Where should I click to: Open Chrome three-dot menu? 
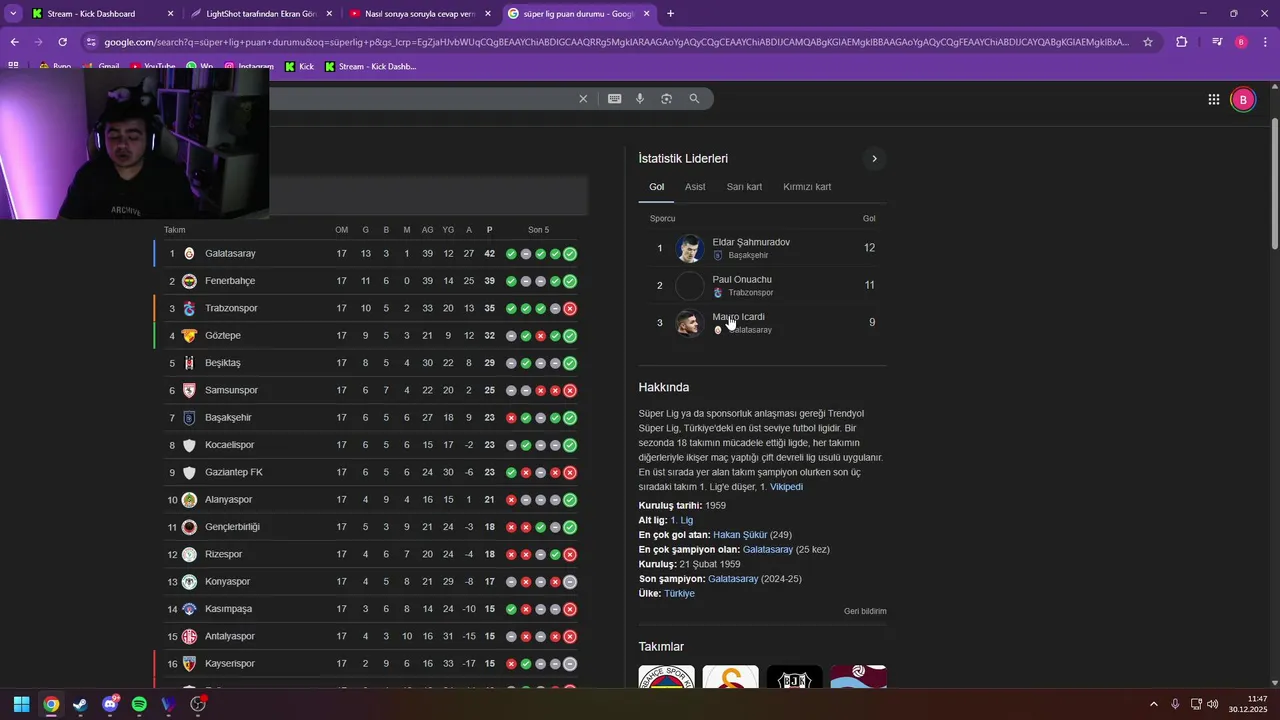point(1265,42)
